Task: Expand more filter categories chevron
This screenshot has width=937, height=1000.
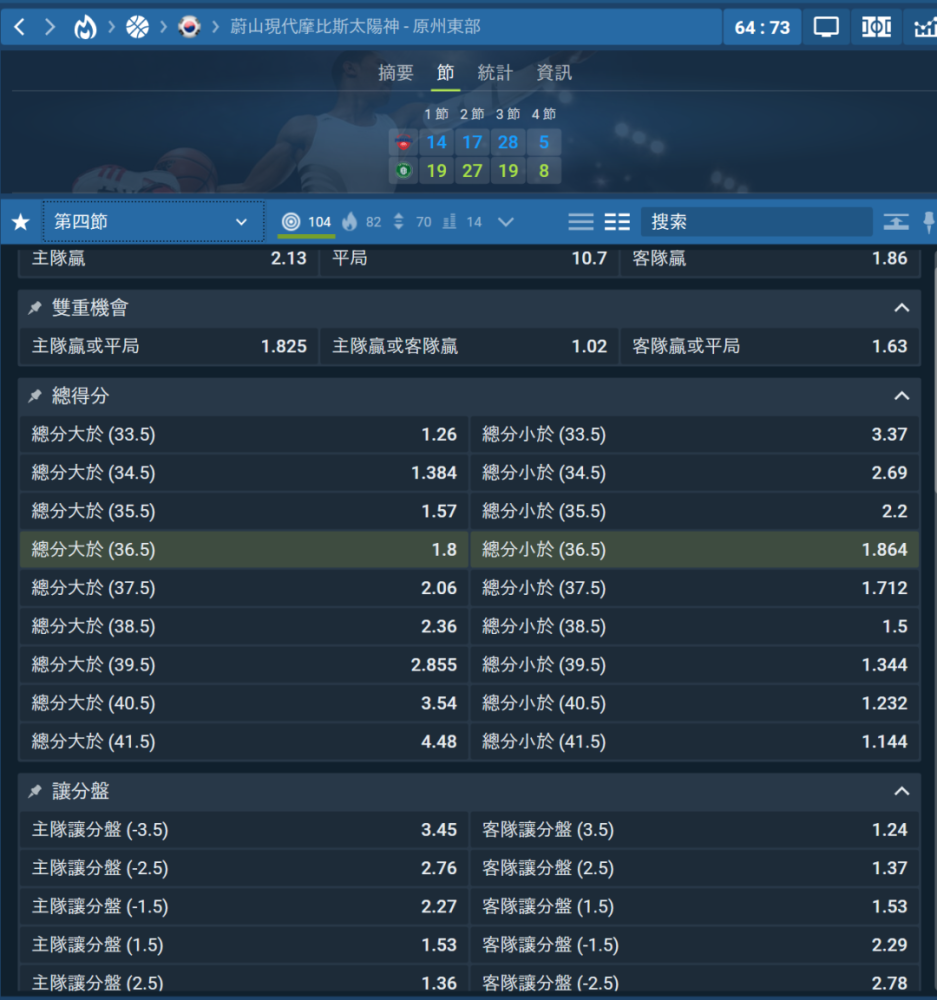Action: point(506,222)
